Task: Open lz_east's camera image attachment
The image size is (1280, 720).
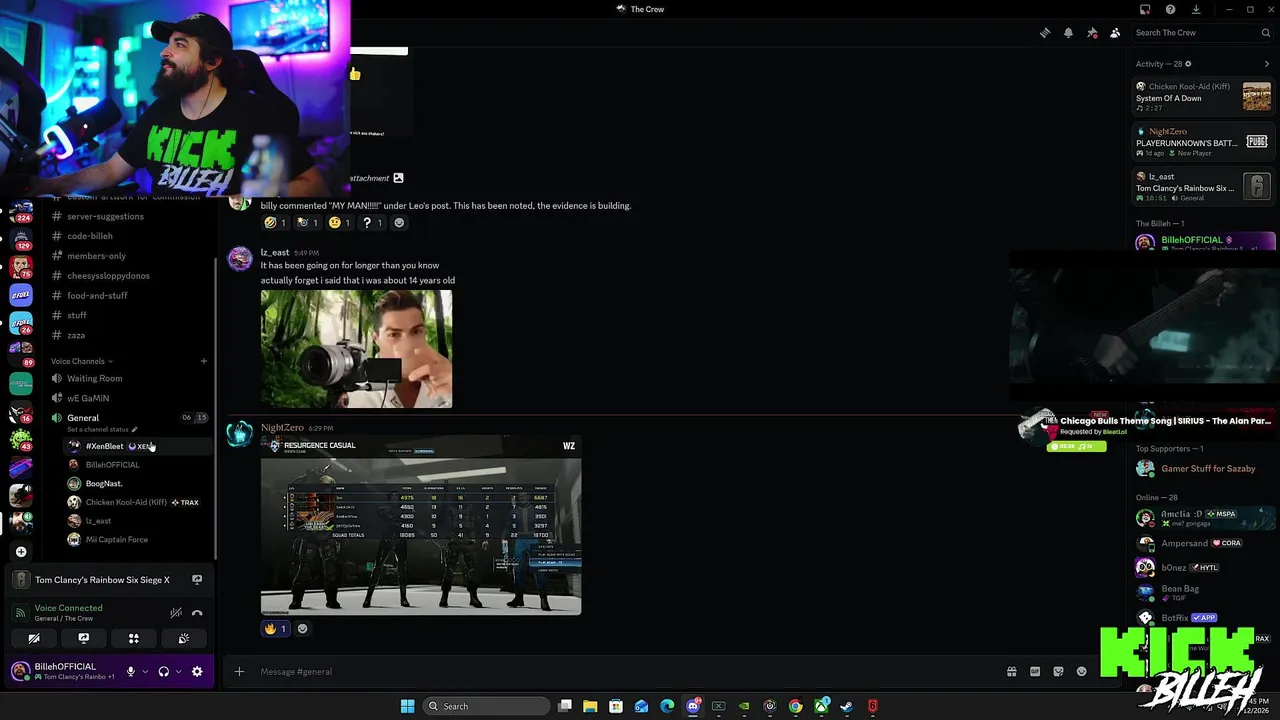Action: 356,349
